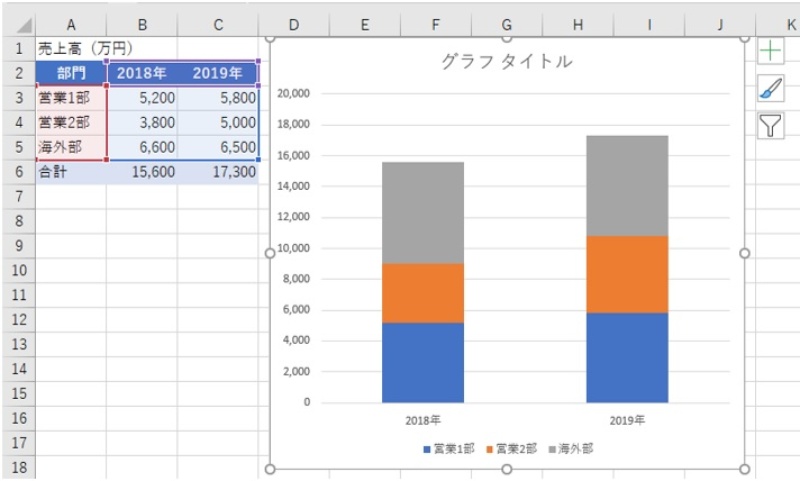The image size is (800, 481).
Task: Click the blue 営業1部 legend marker
Action: pyautogui.click(x=427, y=449)
